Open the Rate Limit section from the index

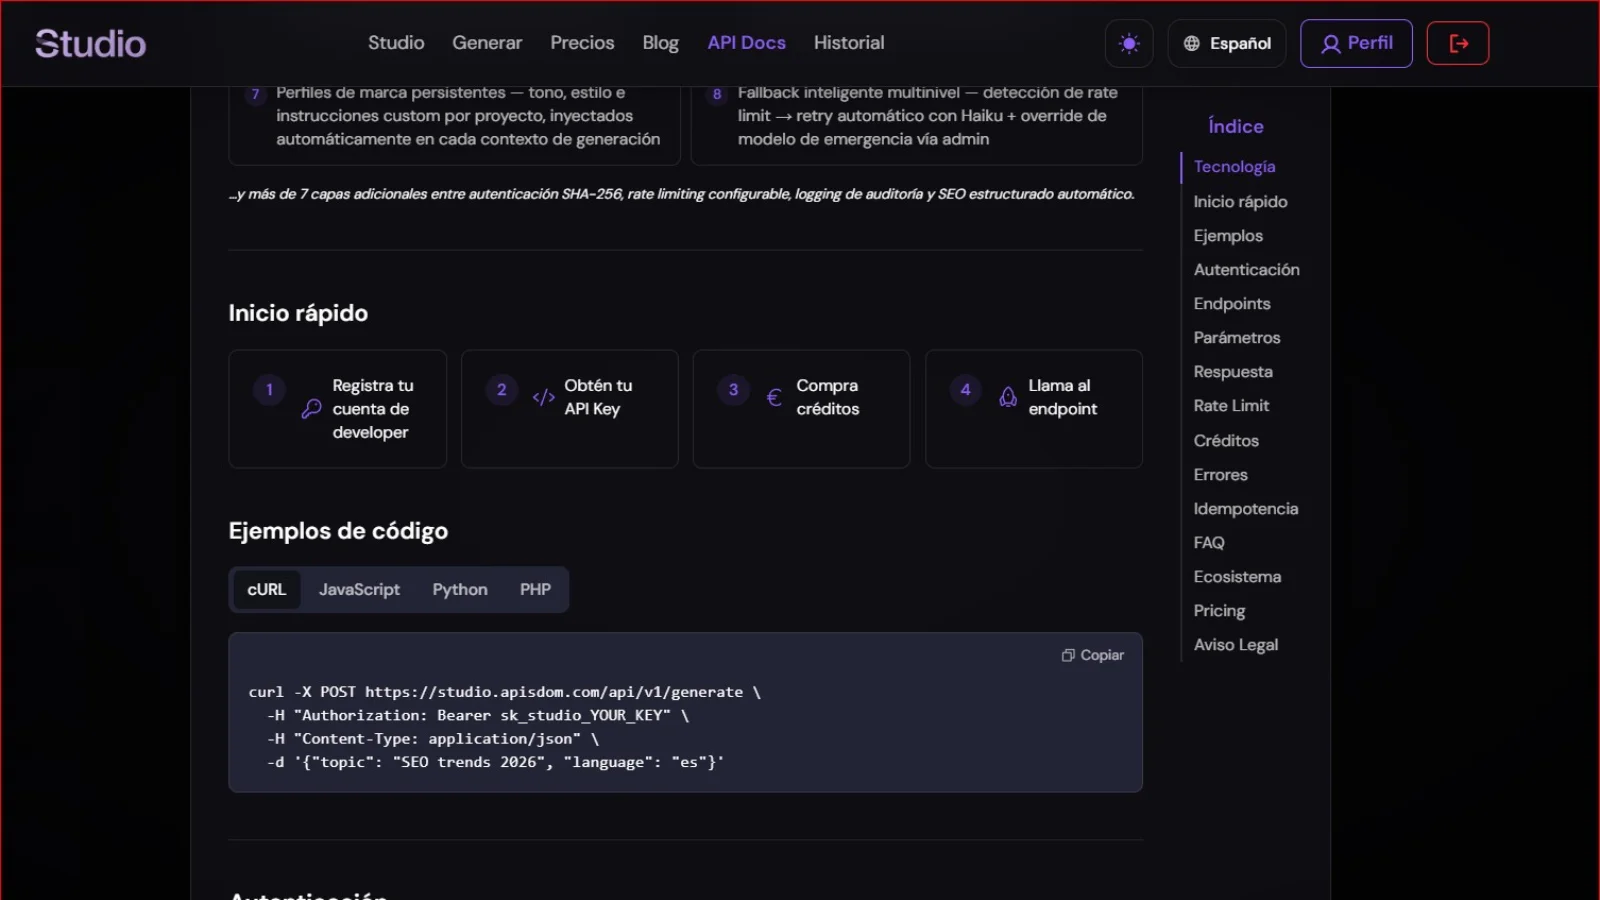point(1231,405)
